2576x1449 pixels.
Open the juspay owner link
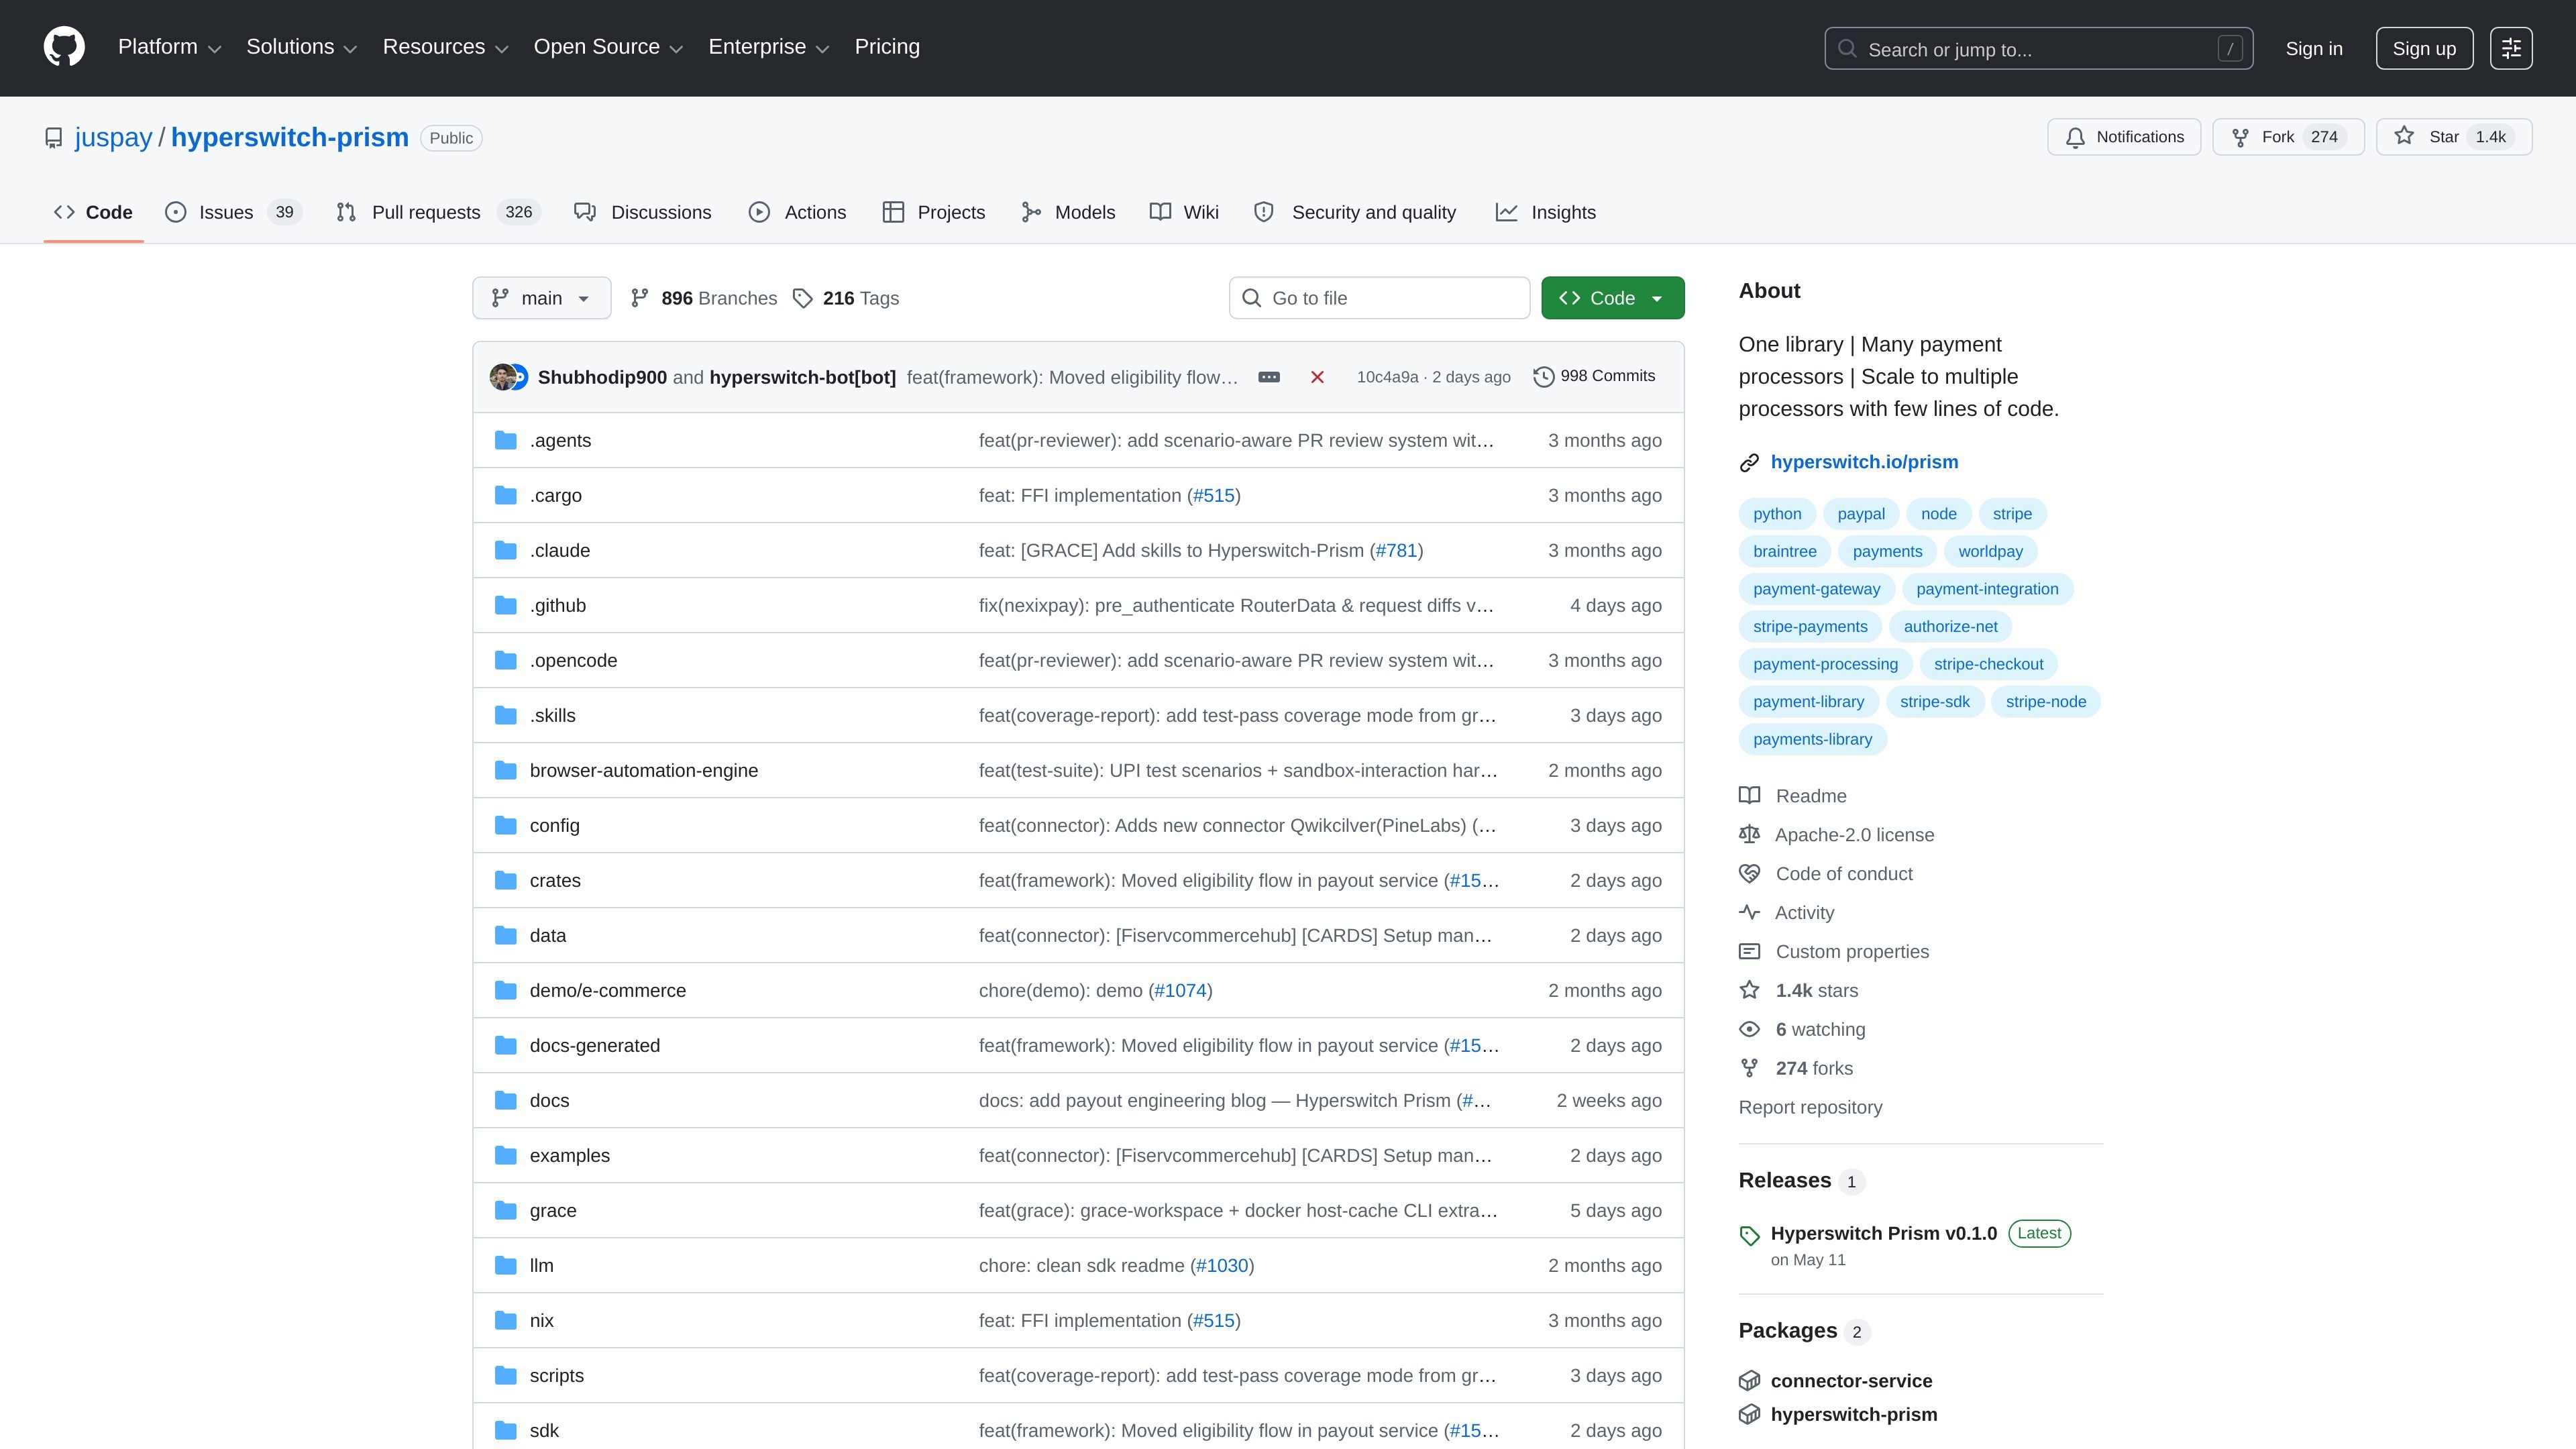[113, 137]
